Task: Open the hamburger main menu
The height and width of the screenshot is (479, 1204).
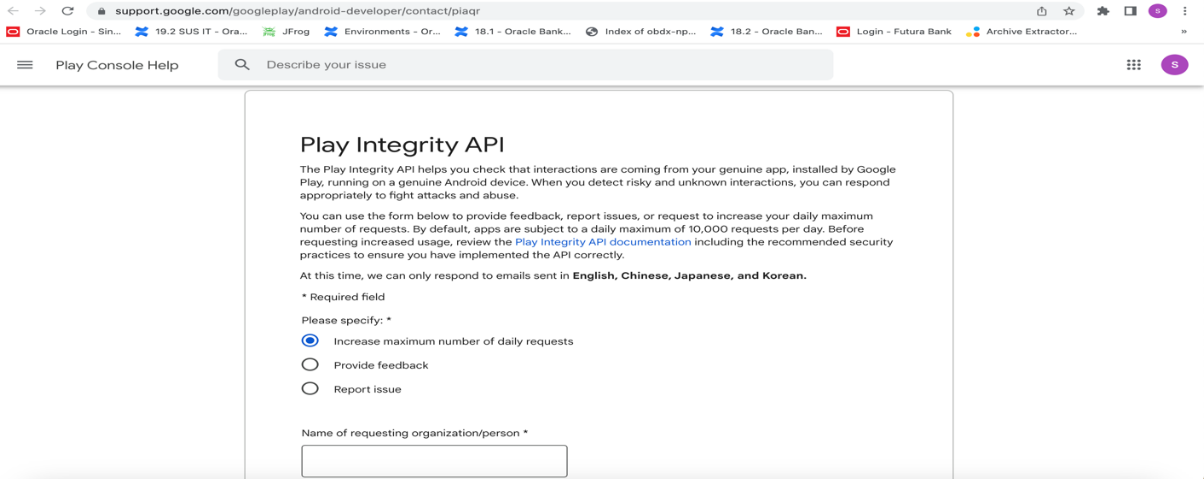Action: 25,65
